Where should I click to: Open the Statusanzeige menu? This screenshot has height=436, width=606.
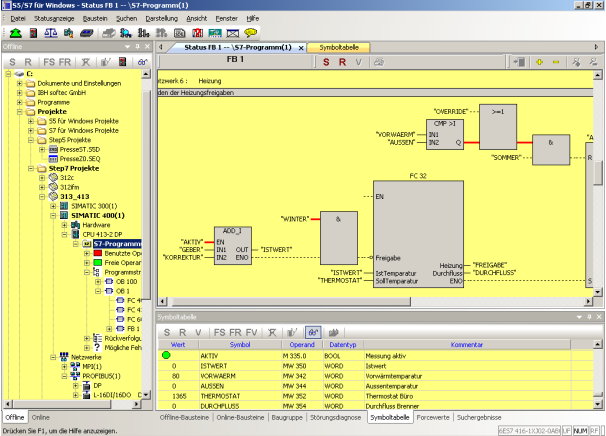(x=54, y=19)
